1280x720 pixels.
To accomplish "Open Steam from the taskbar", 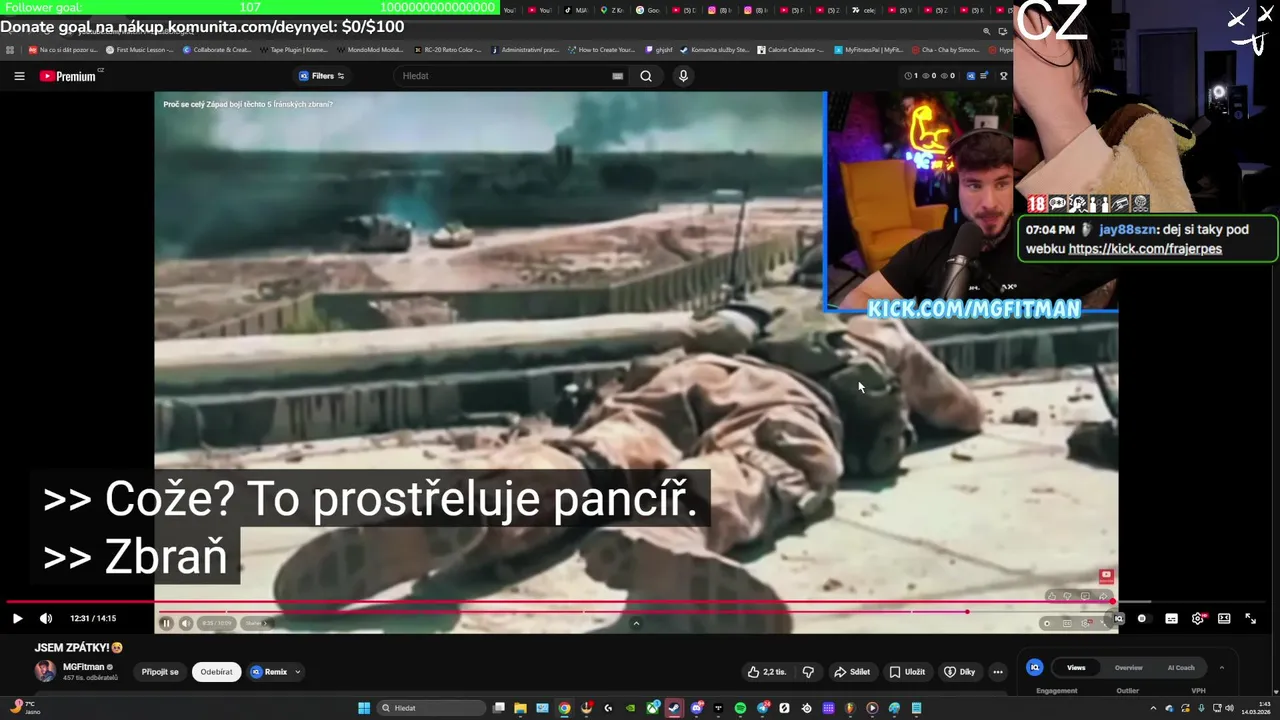I will [x=674, y=708].
